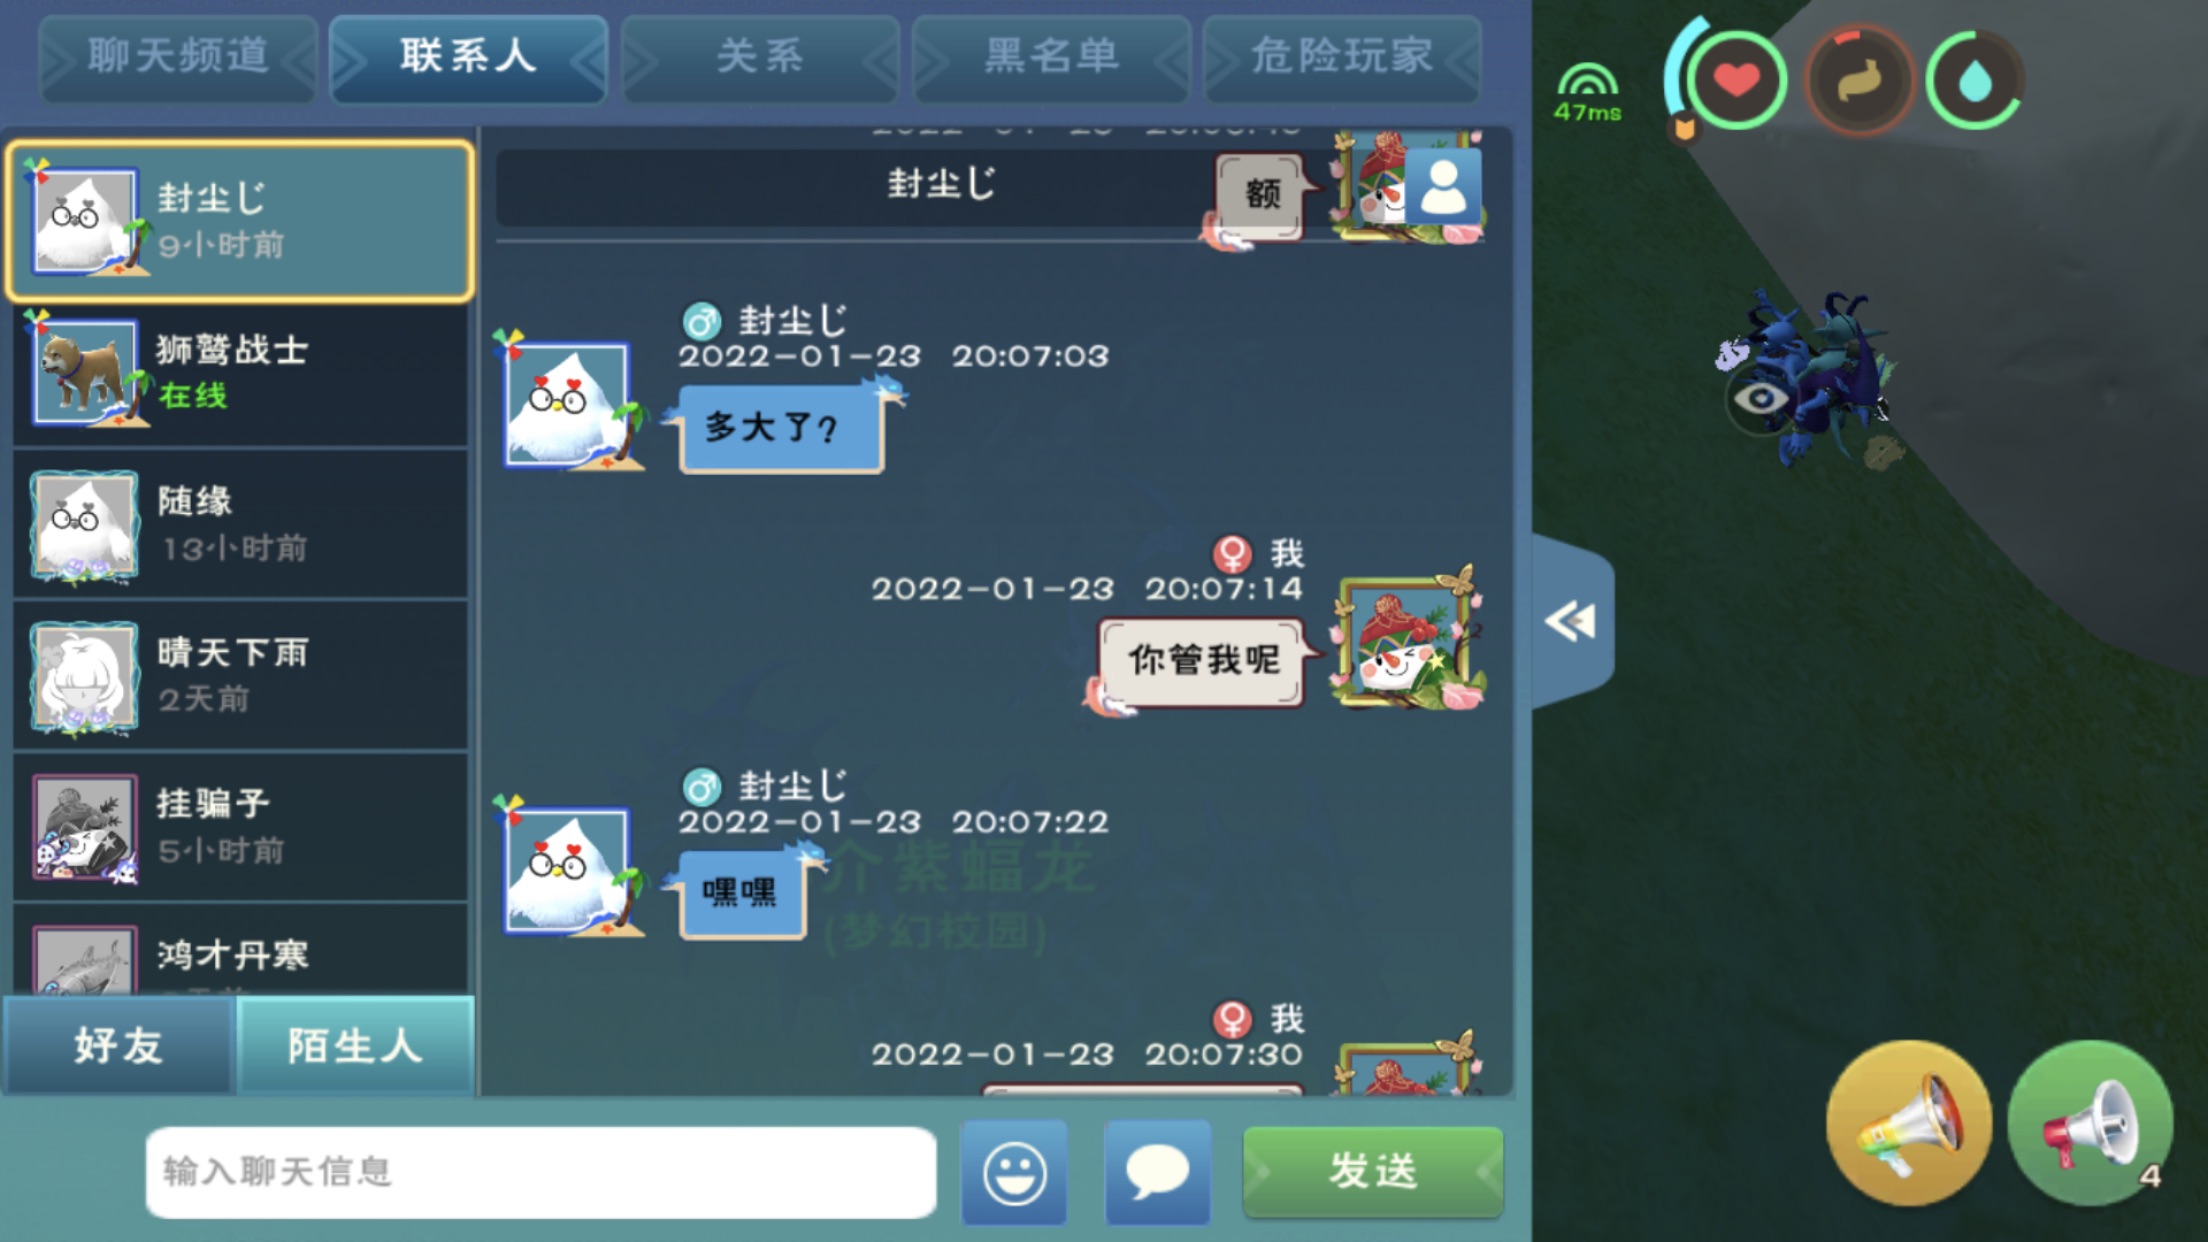
Task: Toggle the eye visibility icon
Action: click(1760, 398)
